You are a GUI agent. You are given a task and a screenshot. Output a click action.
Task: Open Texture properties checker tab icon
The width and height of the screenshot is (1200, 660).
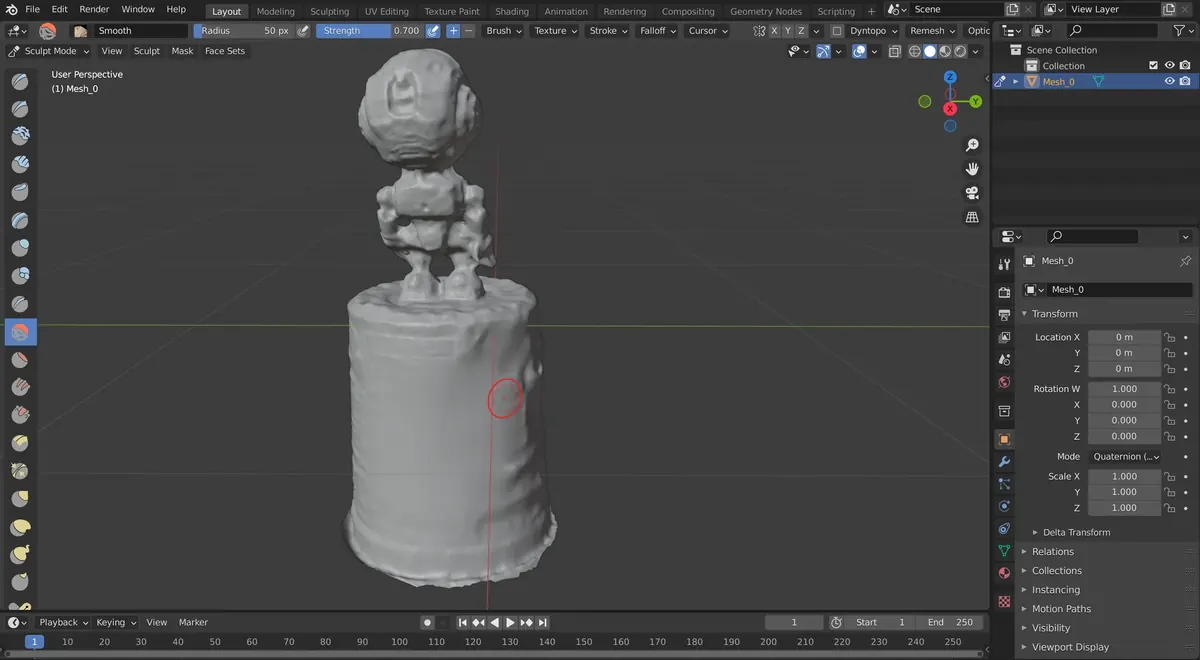tap(1004, 601)
